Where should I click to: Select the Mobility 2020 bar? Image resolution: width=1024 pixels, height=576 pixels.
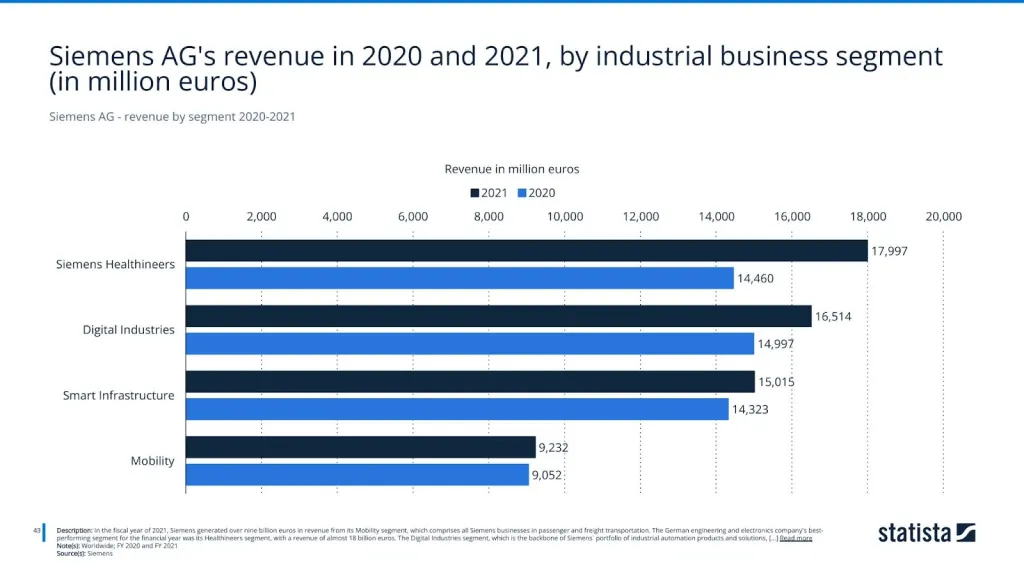[357, 475]
